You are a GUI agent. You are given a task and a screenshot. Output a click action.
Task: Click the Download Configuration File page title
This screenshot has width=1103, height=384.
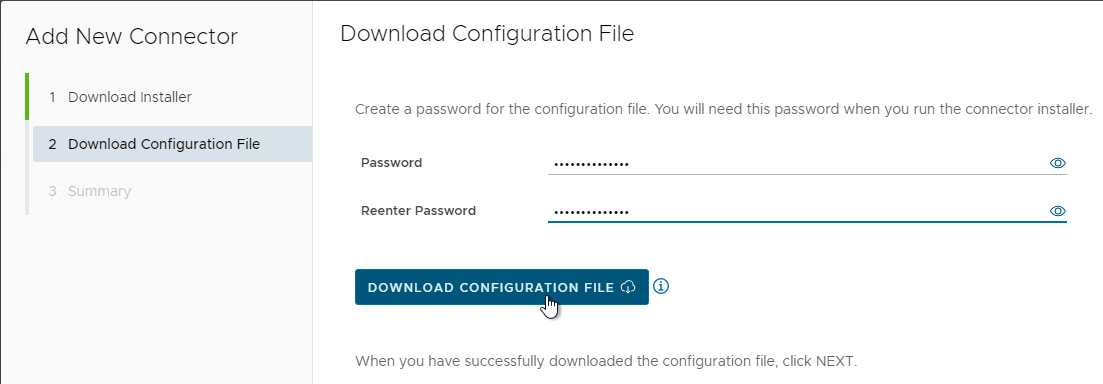coord(487,33)
